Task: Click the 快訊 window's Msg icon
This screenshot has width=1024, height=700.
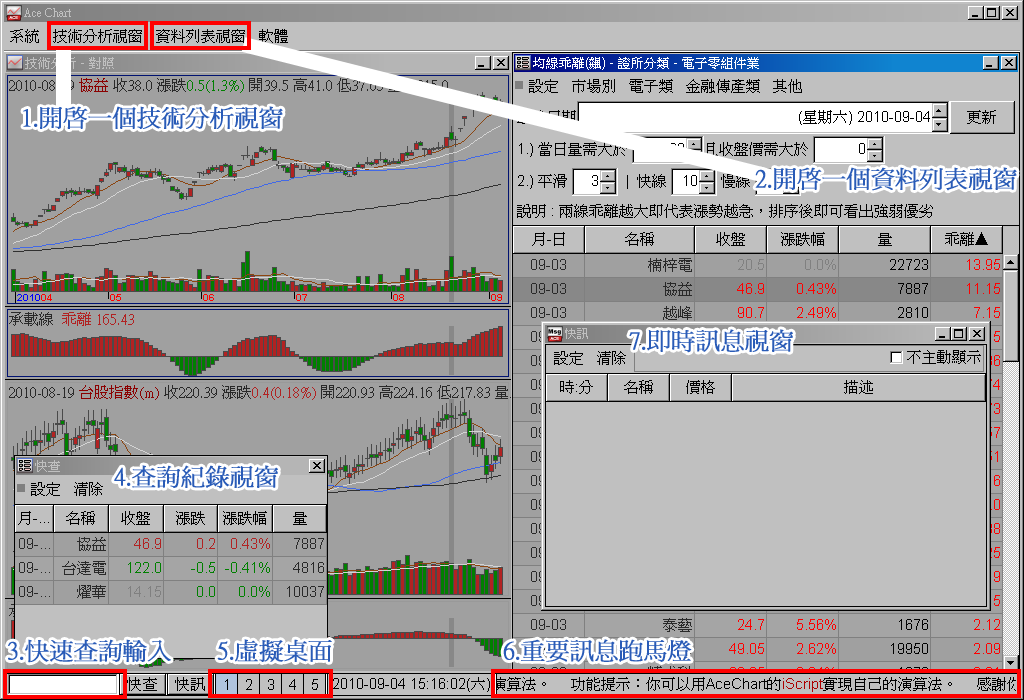Action: (555, 334)
